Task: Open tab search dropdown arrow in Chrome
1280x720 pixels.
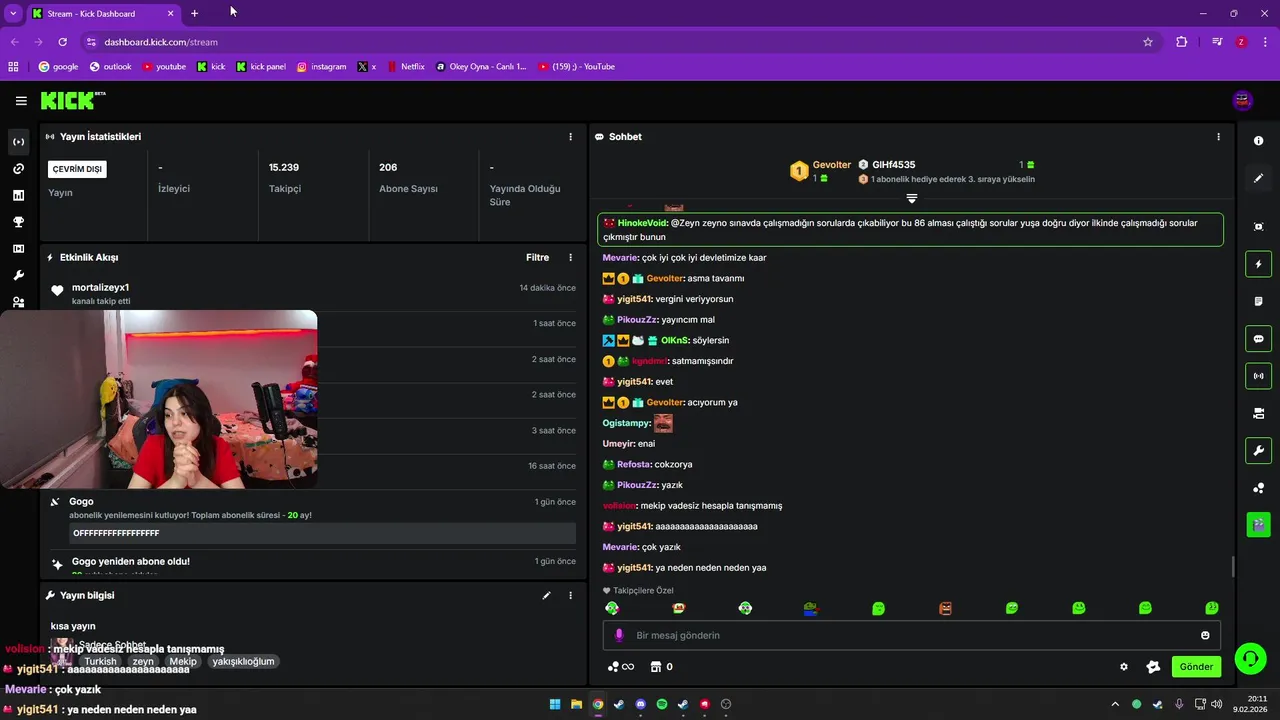Action: 13,14
